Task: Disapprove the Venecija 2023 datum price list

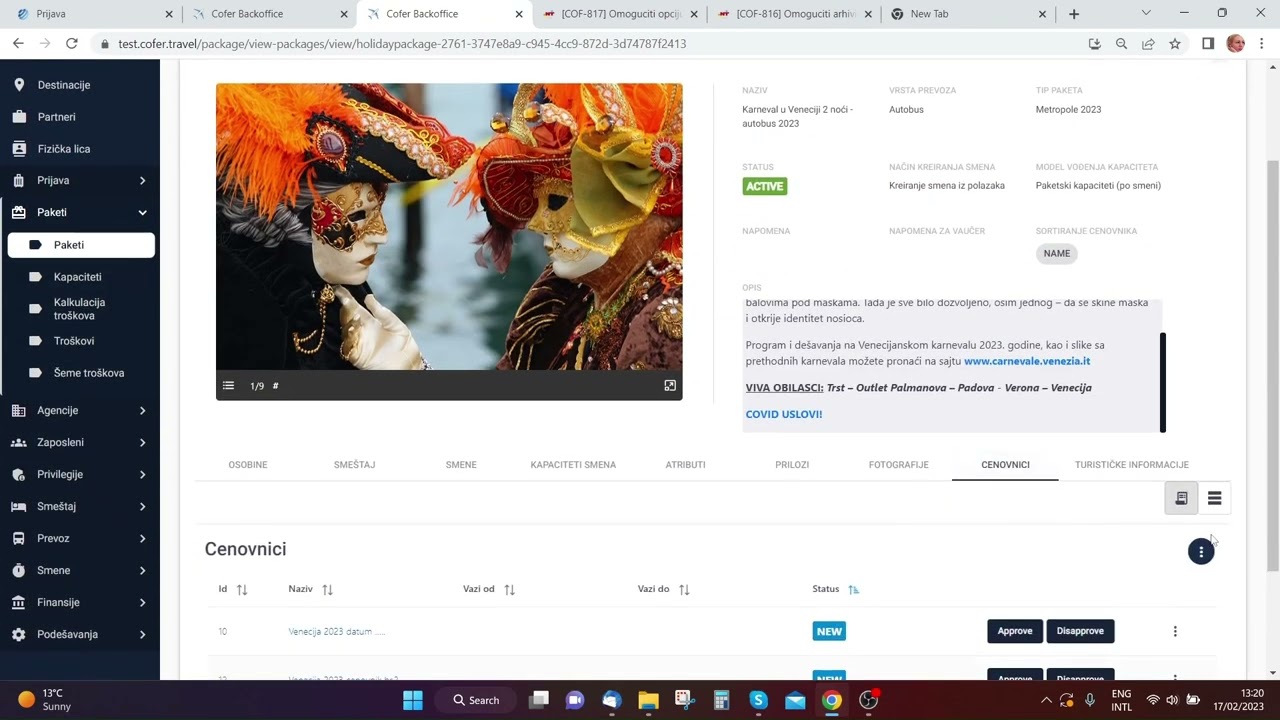Action: [1080, 631]
